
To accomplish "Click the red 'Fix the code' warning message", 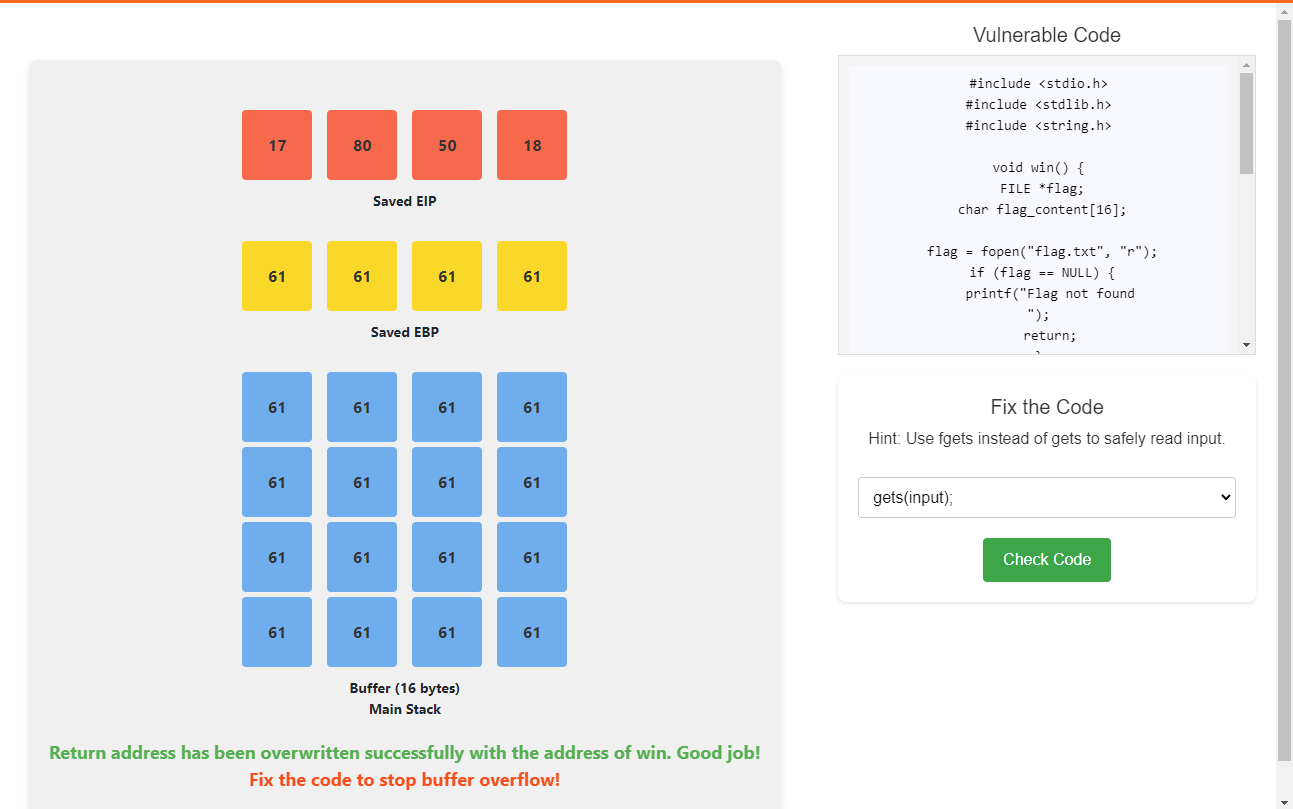I will coord(404,780).
